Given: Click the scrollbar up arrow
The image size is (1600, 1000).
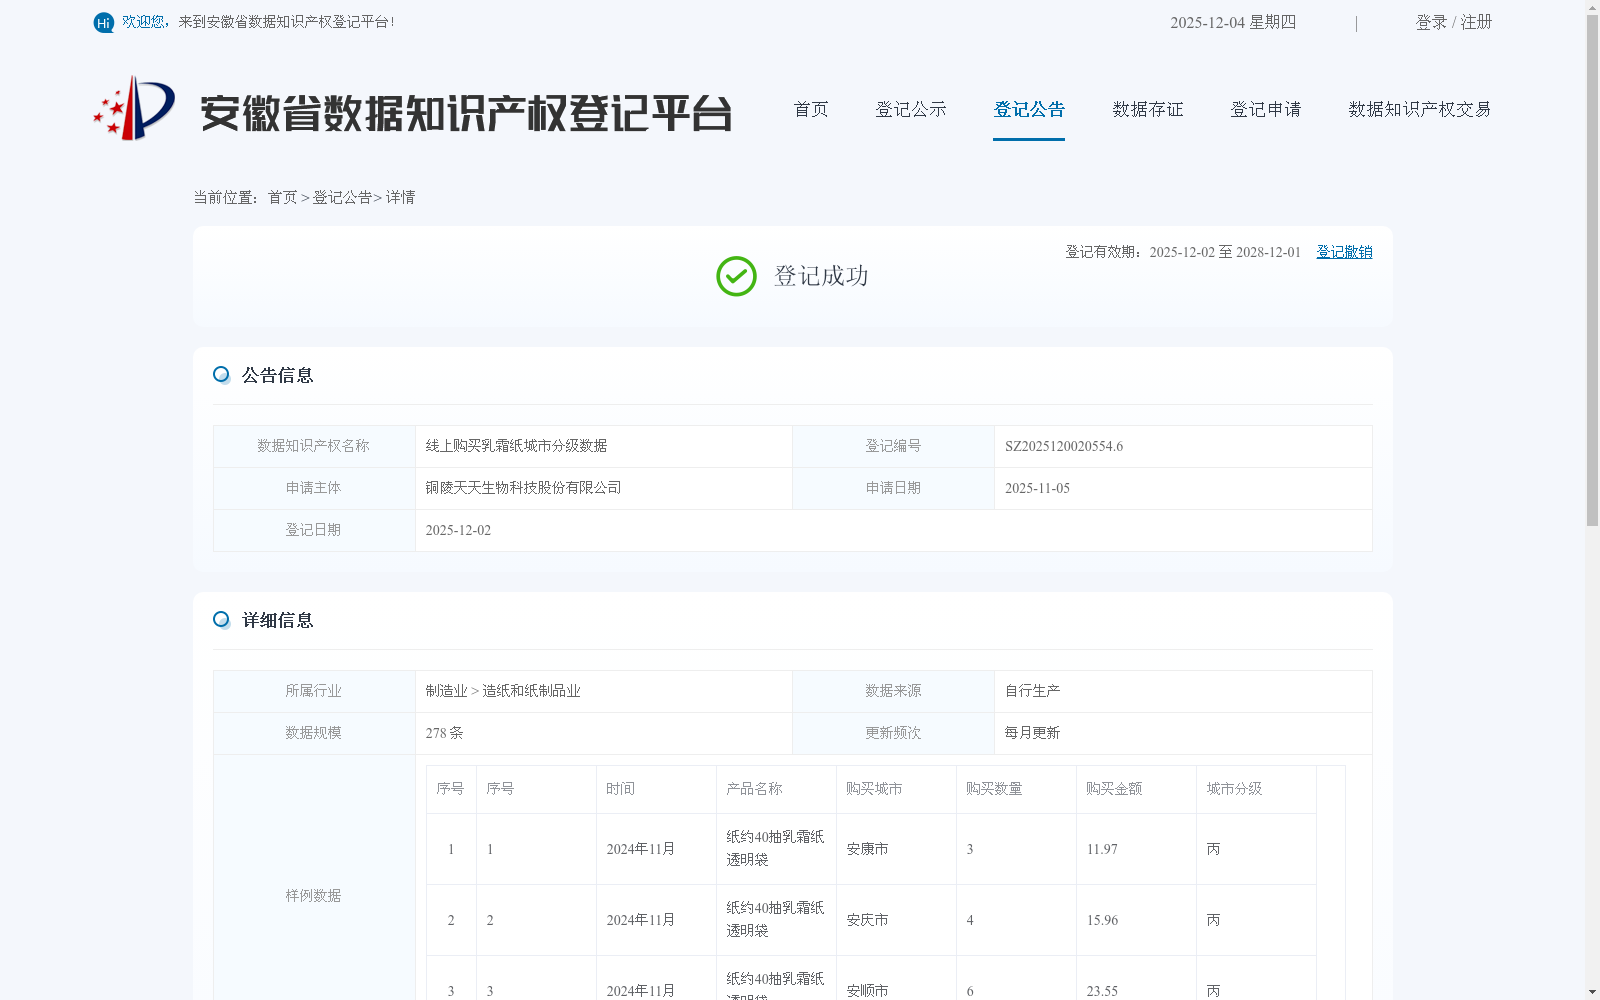Looking at the screenshot, I should (x=1592, y=6).
